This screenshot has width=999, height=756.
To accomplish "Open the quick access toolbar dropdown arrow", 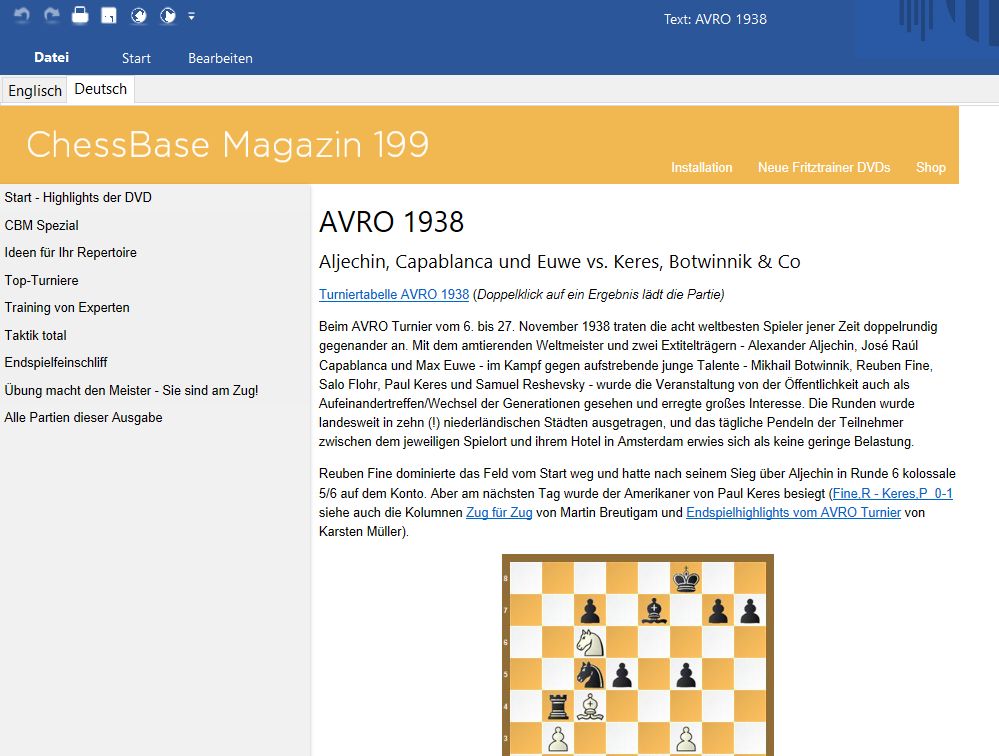I will point(191,16).
